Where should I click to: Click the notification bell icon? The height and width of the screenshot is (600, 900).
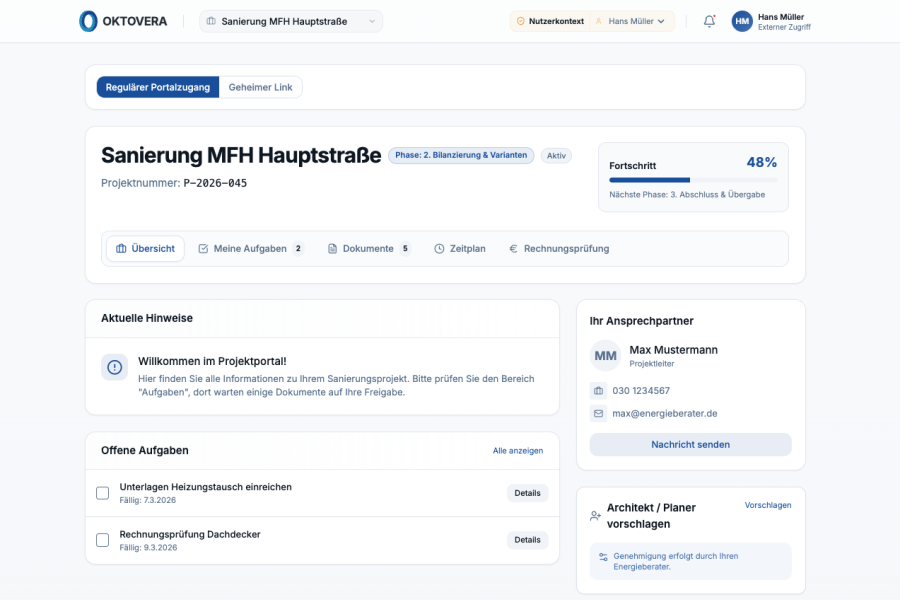pyautogui.click(x=710, y=21)
